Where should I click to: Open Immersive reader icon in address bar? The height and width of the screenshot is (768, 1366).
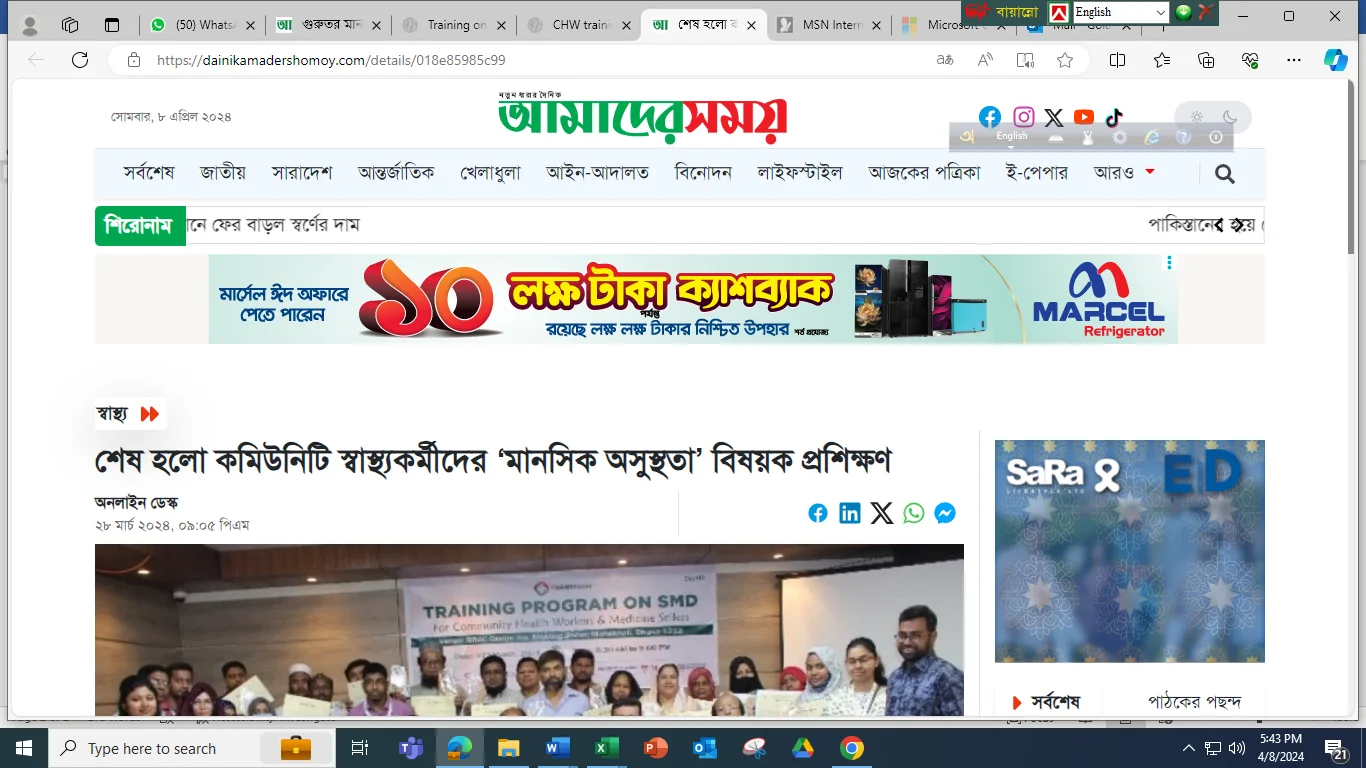[1025, 60]
